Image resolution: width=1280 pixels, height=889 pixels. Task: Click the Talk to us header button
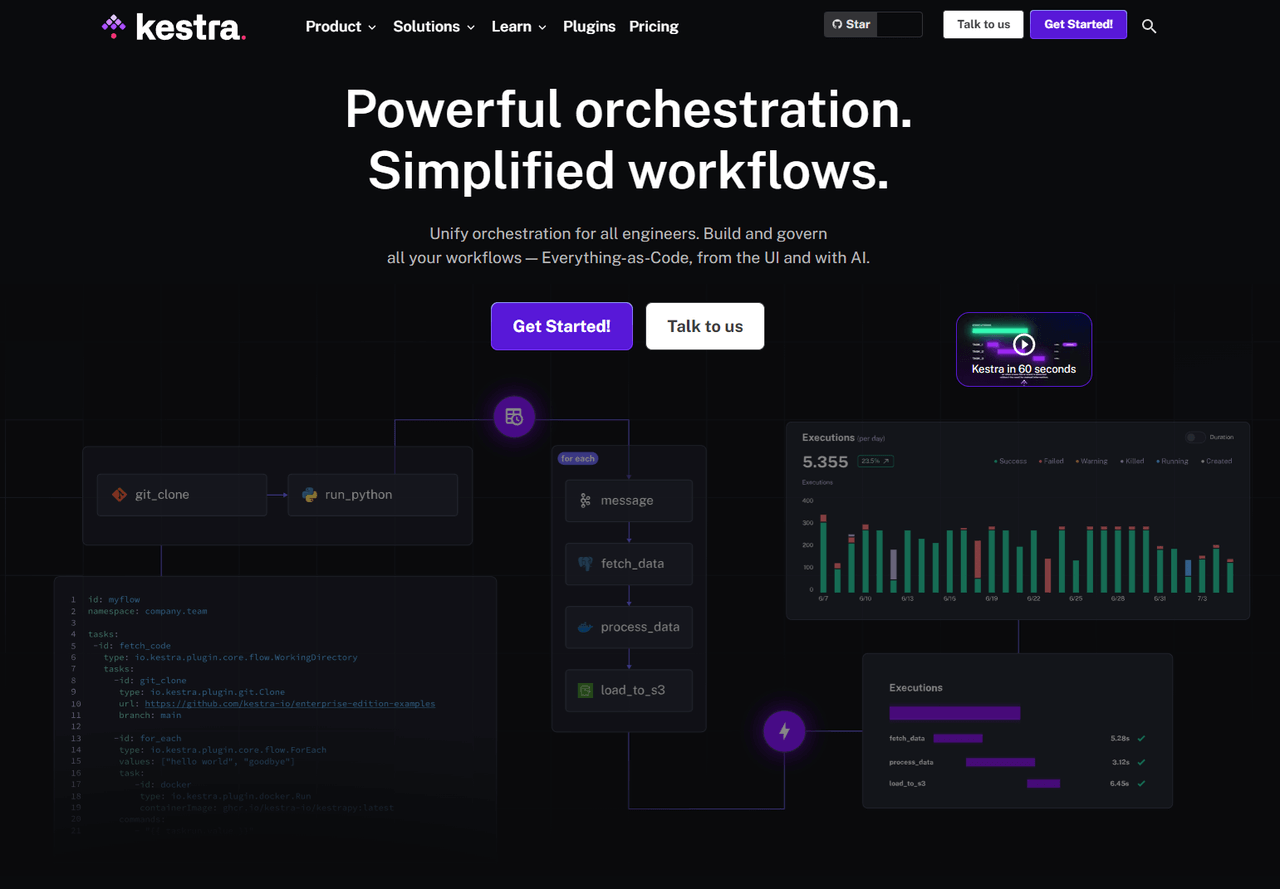click(x=983, y=24)
